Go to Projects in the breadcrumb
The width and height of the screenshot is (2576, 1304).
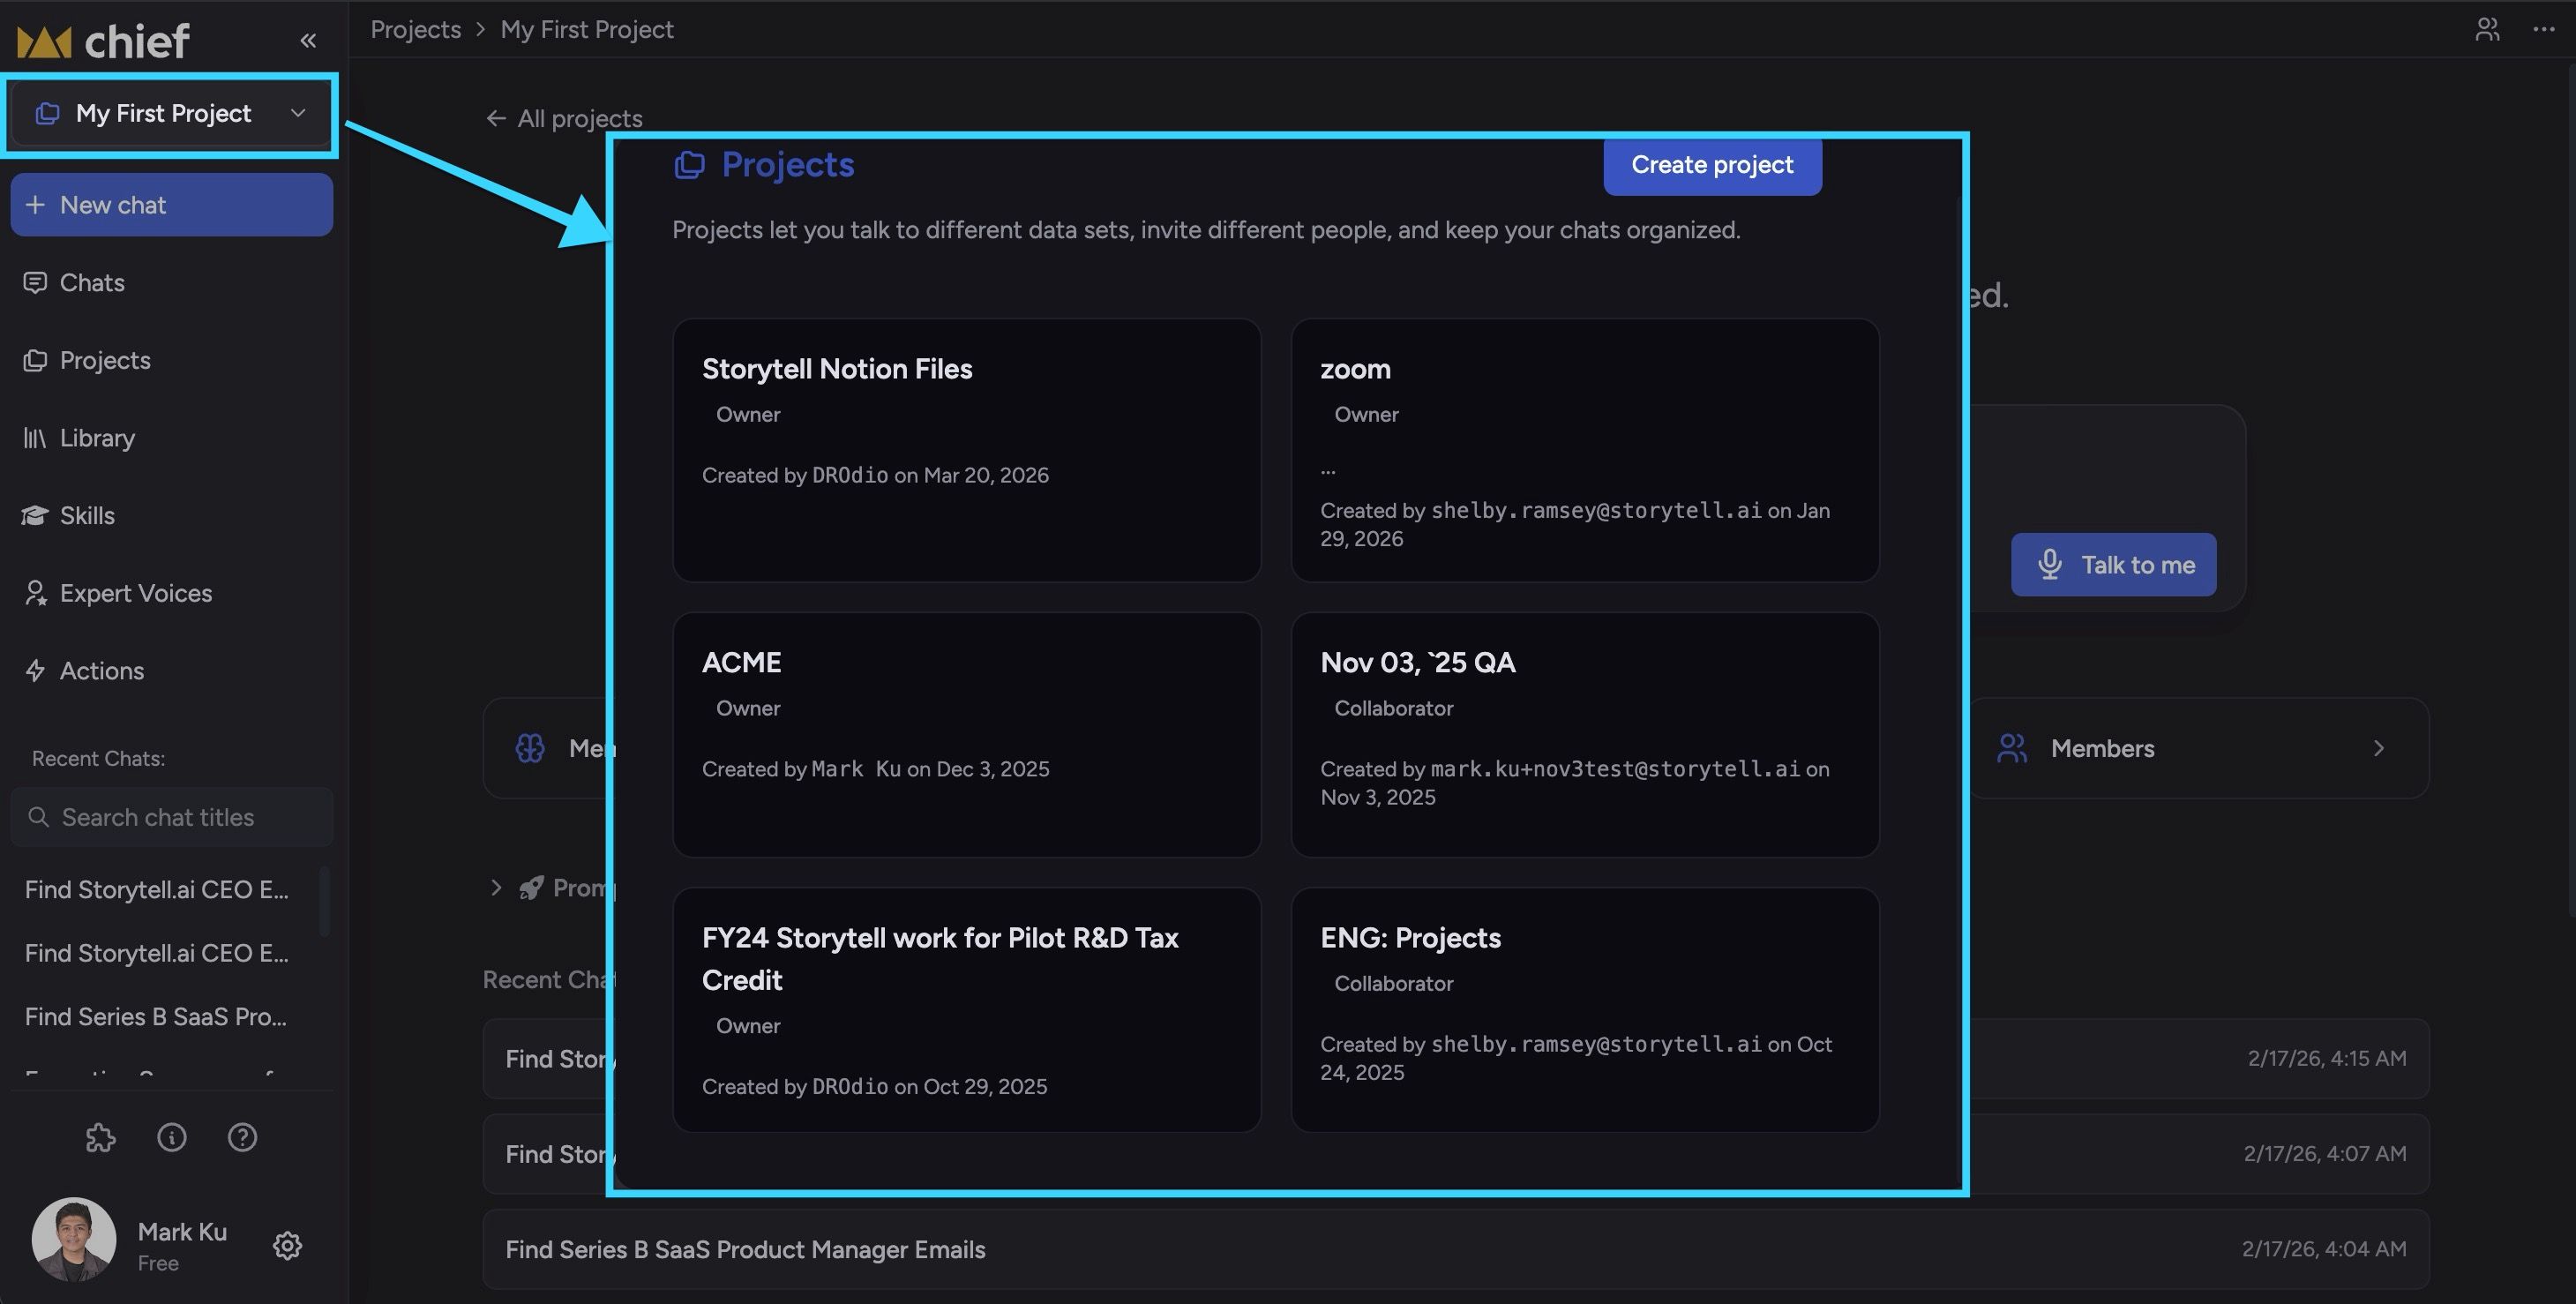416,29
